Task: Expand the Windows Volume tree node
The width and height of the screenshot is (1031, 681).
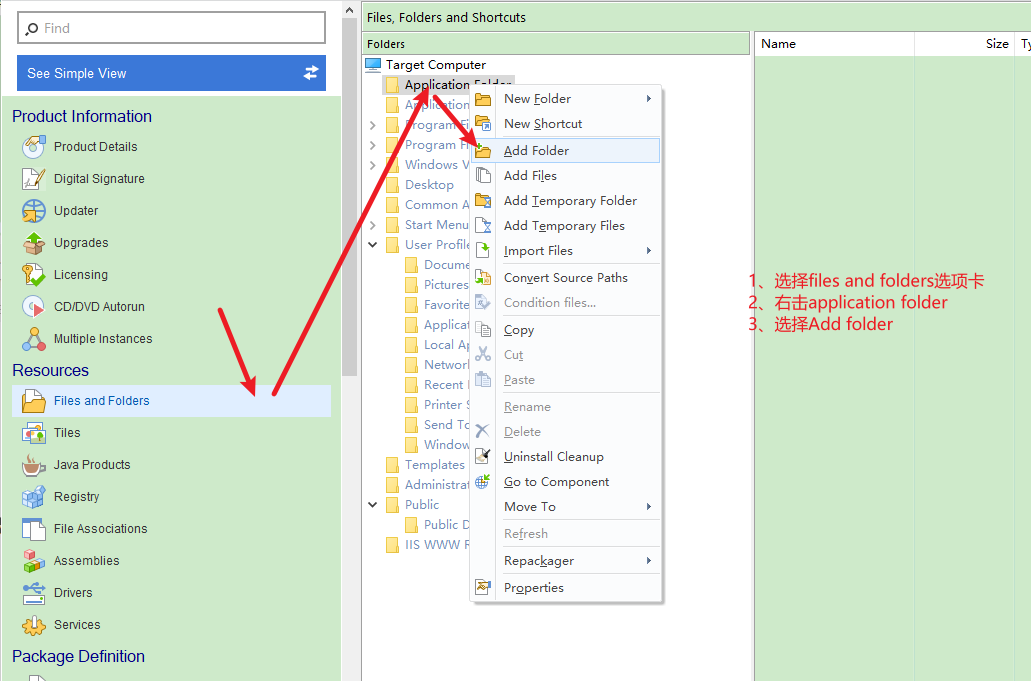Action: click(x=373, y=165)
